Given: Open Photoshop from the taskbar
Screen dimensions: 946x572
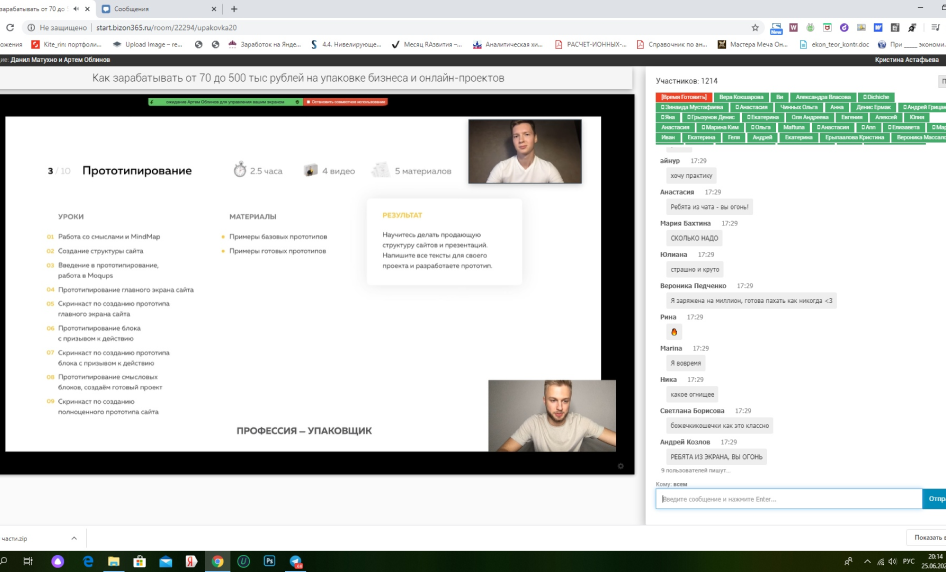Looking at the screenshot, I should coord(269,562).
